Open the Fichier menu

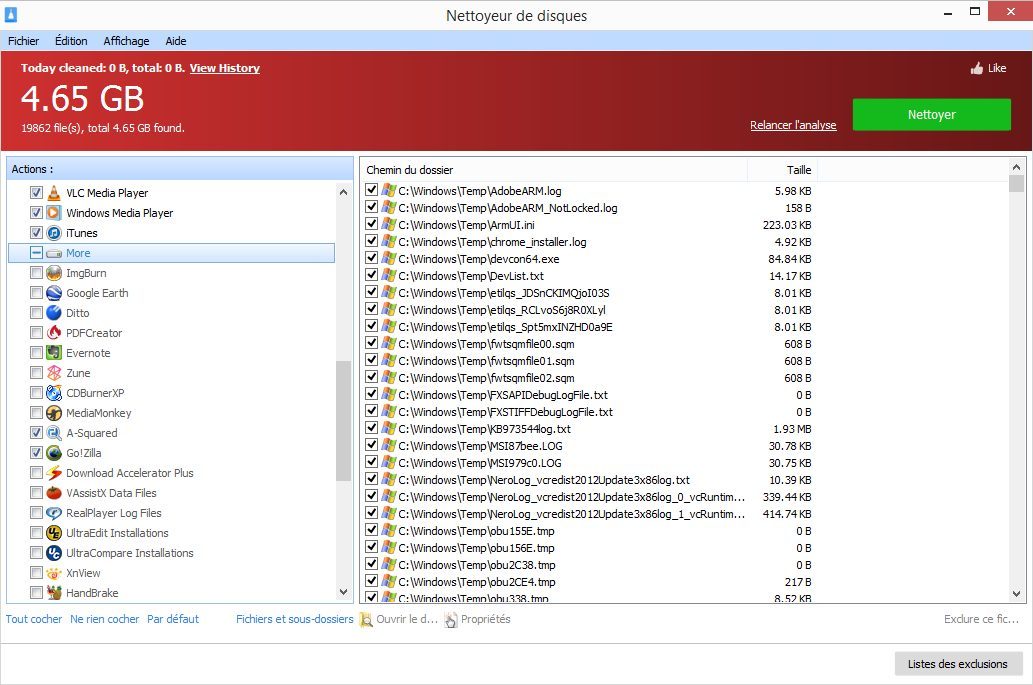[x=23, y=41]
